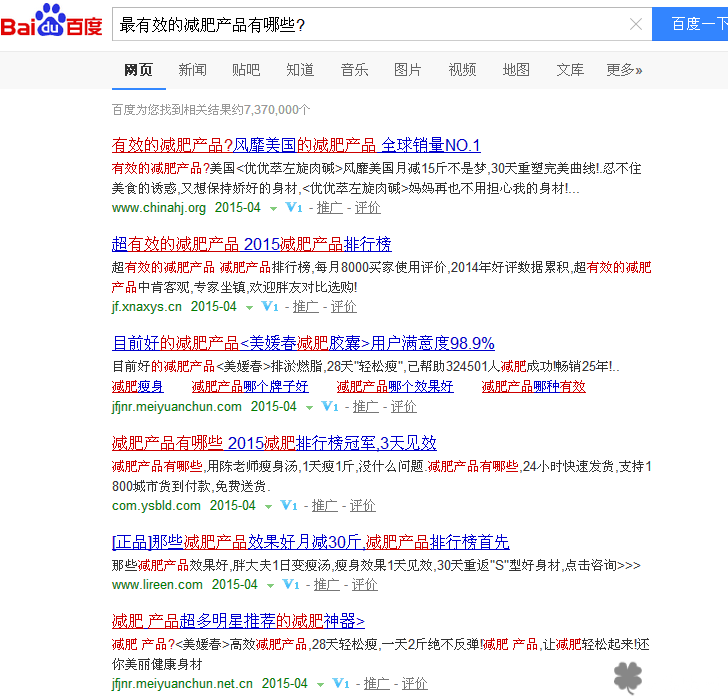Click the 百度一下 search button
The width and height of the screenshot is (728, 698).
click(690, 24)
